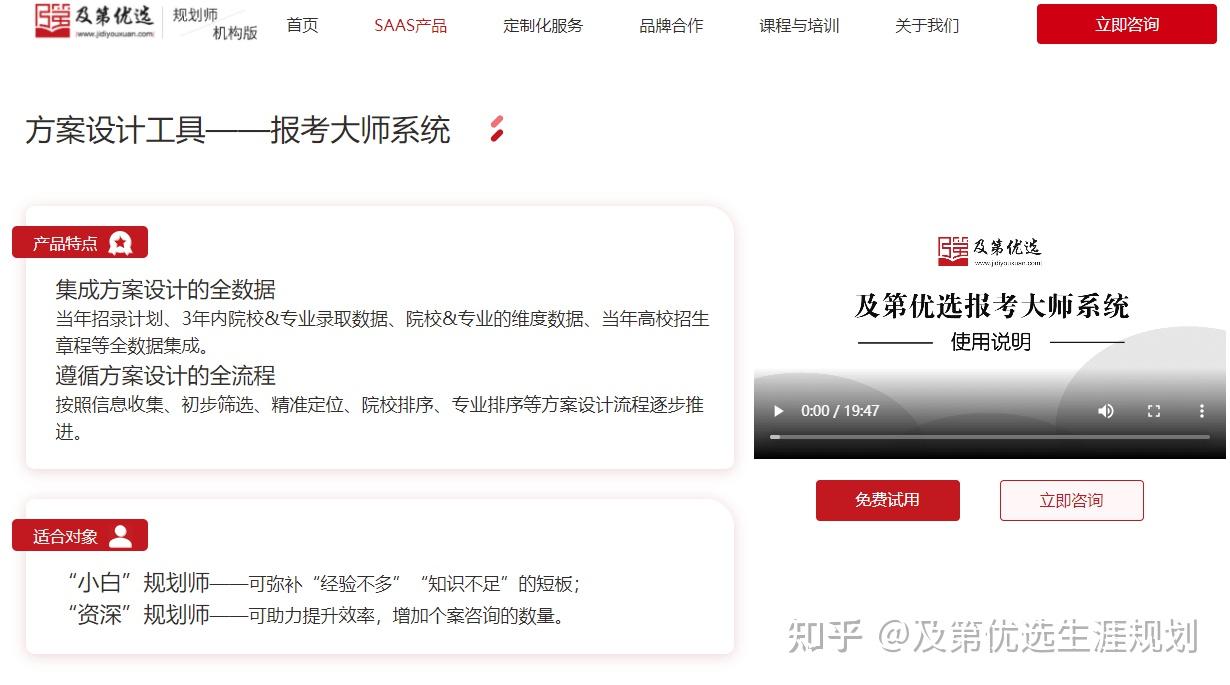Open the video more-options menu
This screenshot has width=1230, height=685.
coord(1202,411)
